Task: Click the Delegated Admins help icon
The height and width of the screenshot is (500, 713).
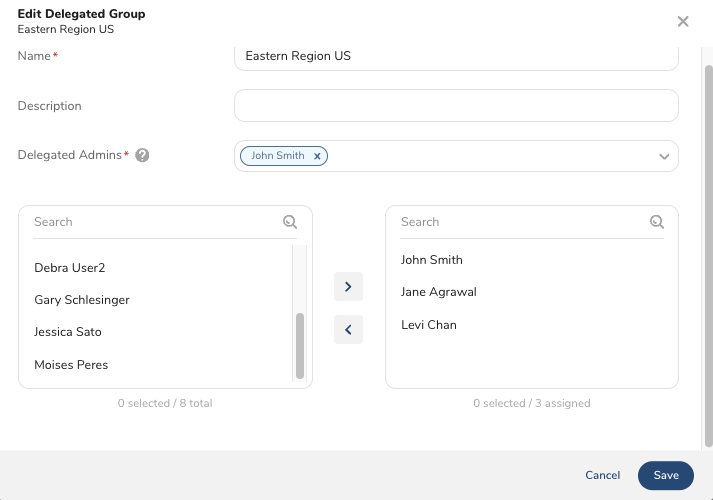Action: (x=142, y=156)
